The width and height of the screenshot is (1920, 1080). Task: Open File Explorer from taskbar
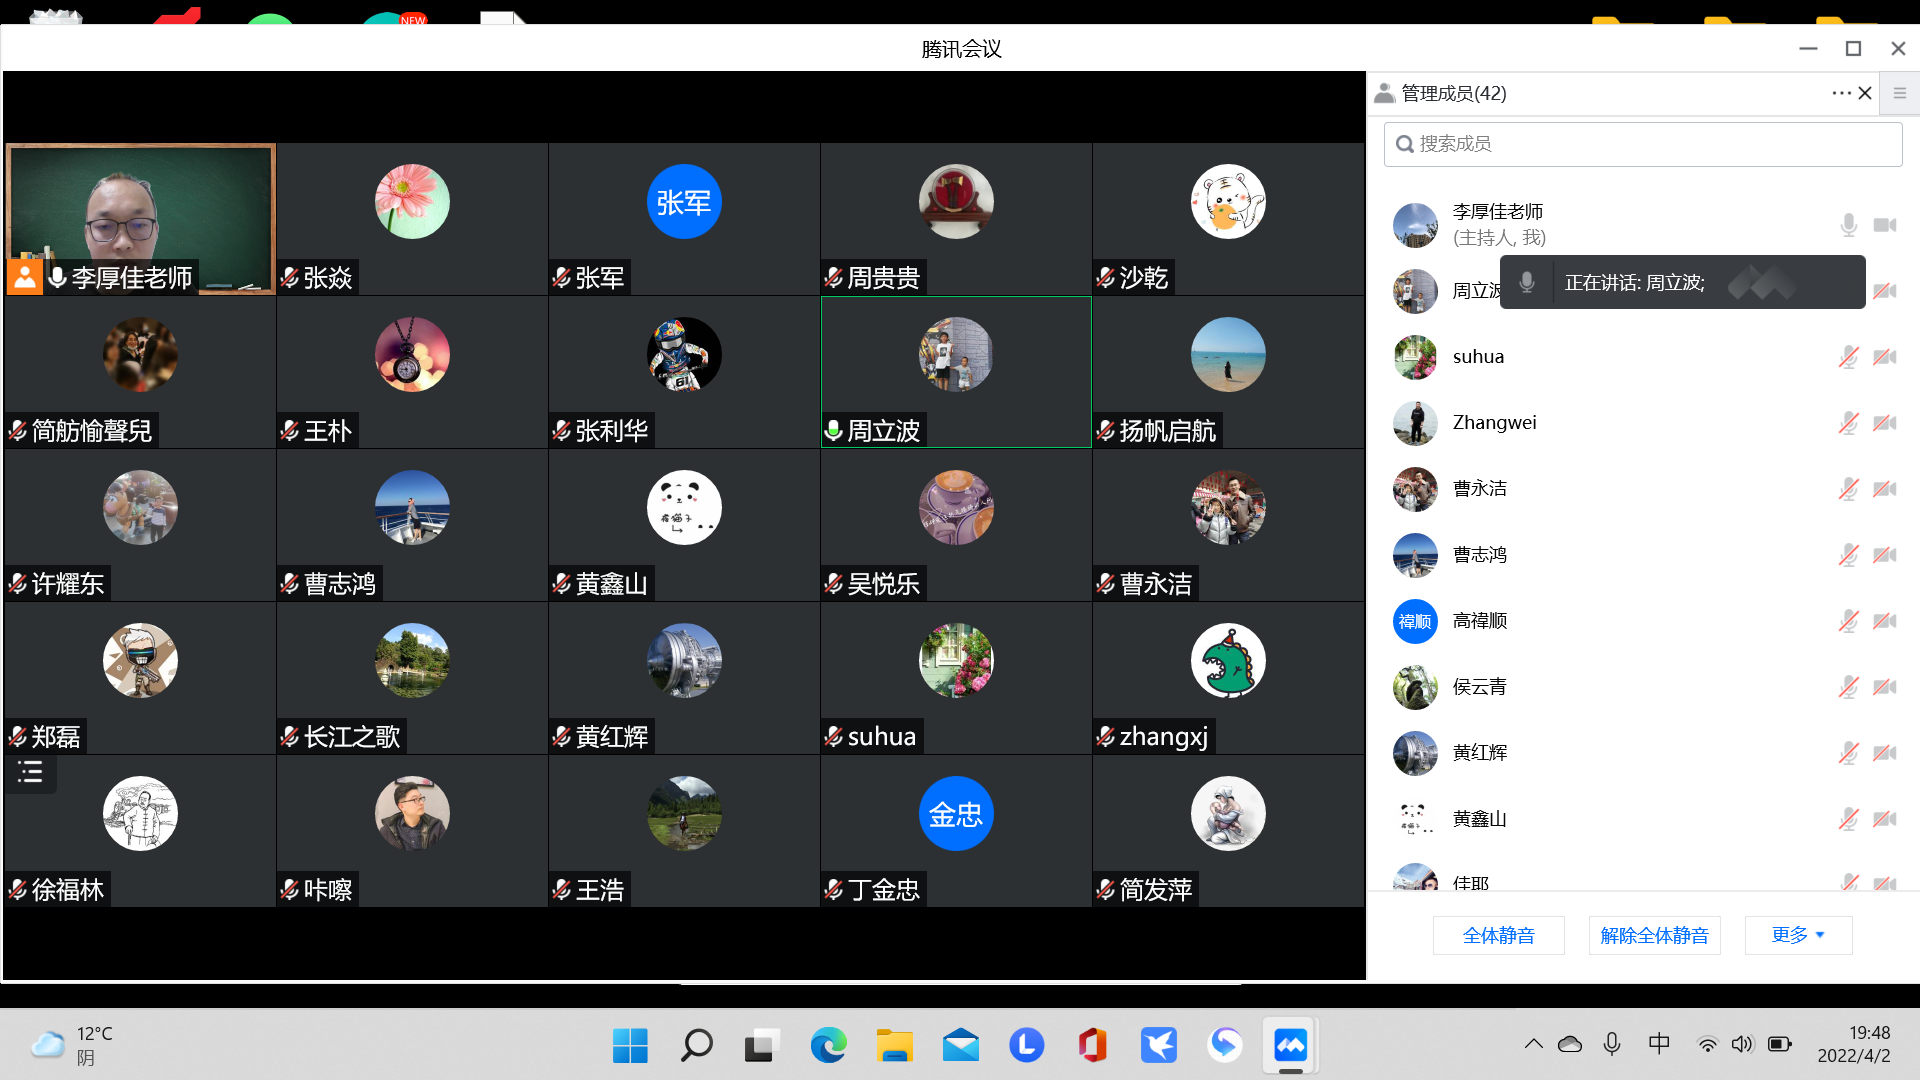tap(894, 1046)
